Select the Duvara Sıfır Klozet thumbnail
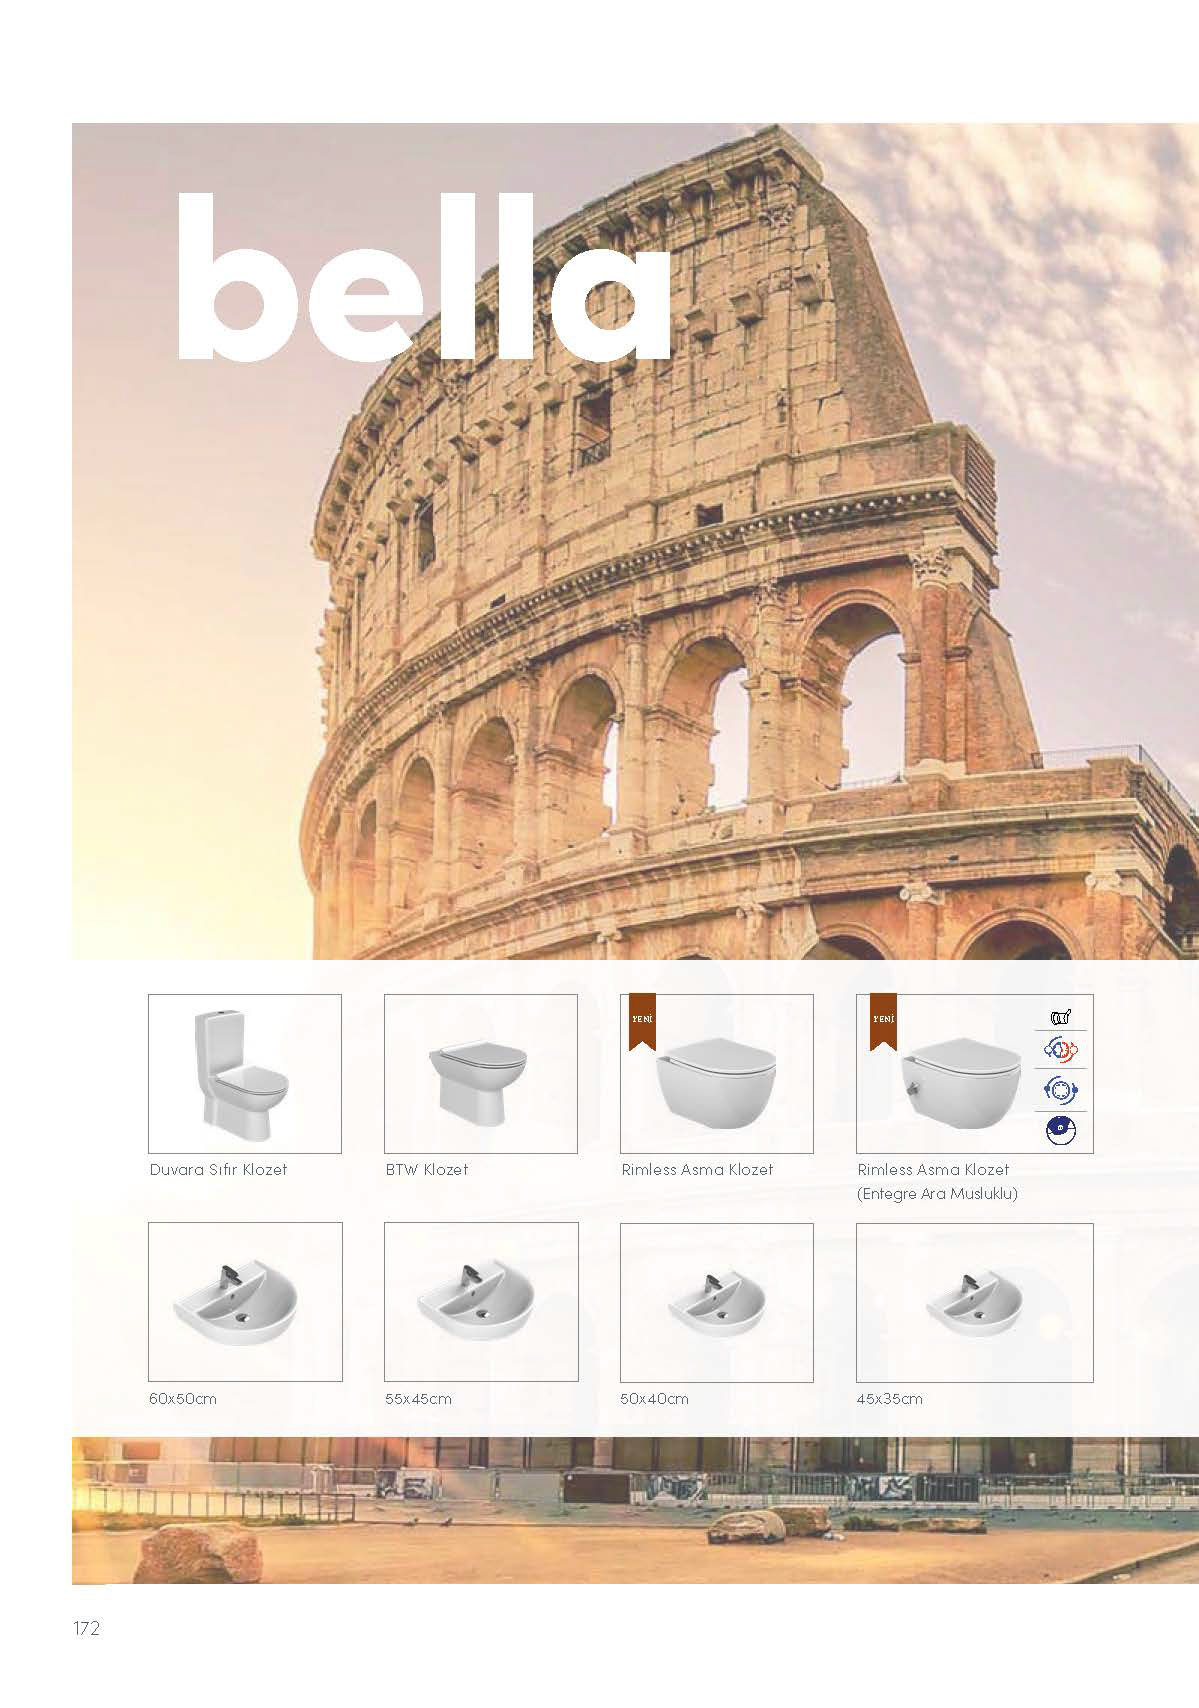Viewport: 1199px width, 1708px height. point(245,1074)
